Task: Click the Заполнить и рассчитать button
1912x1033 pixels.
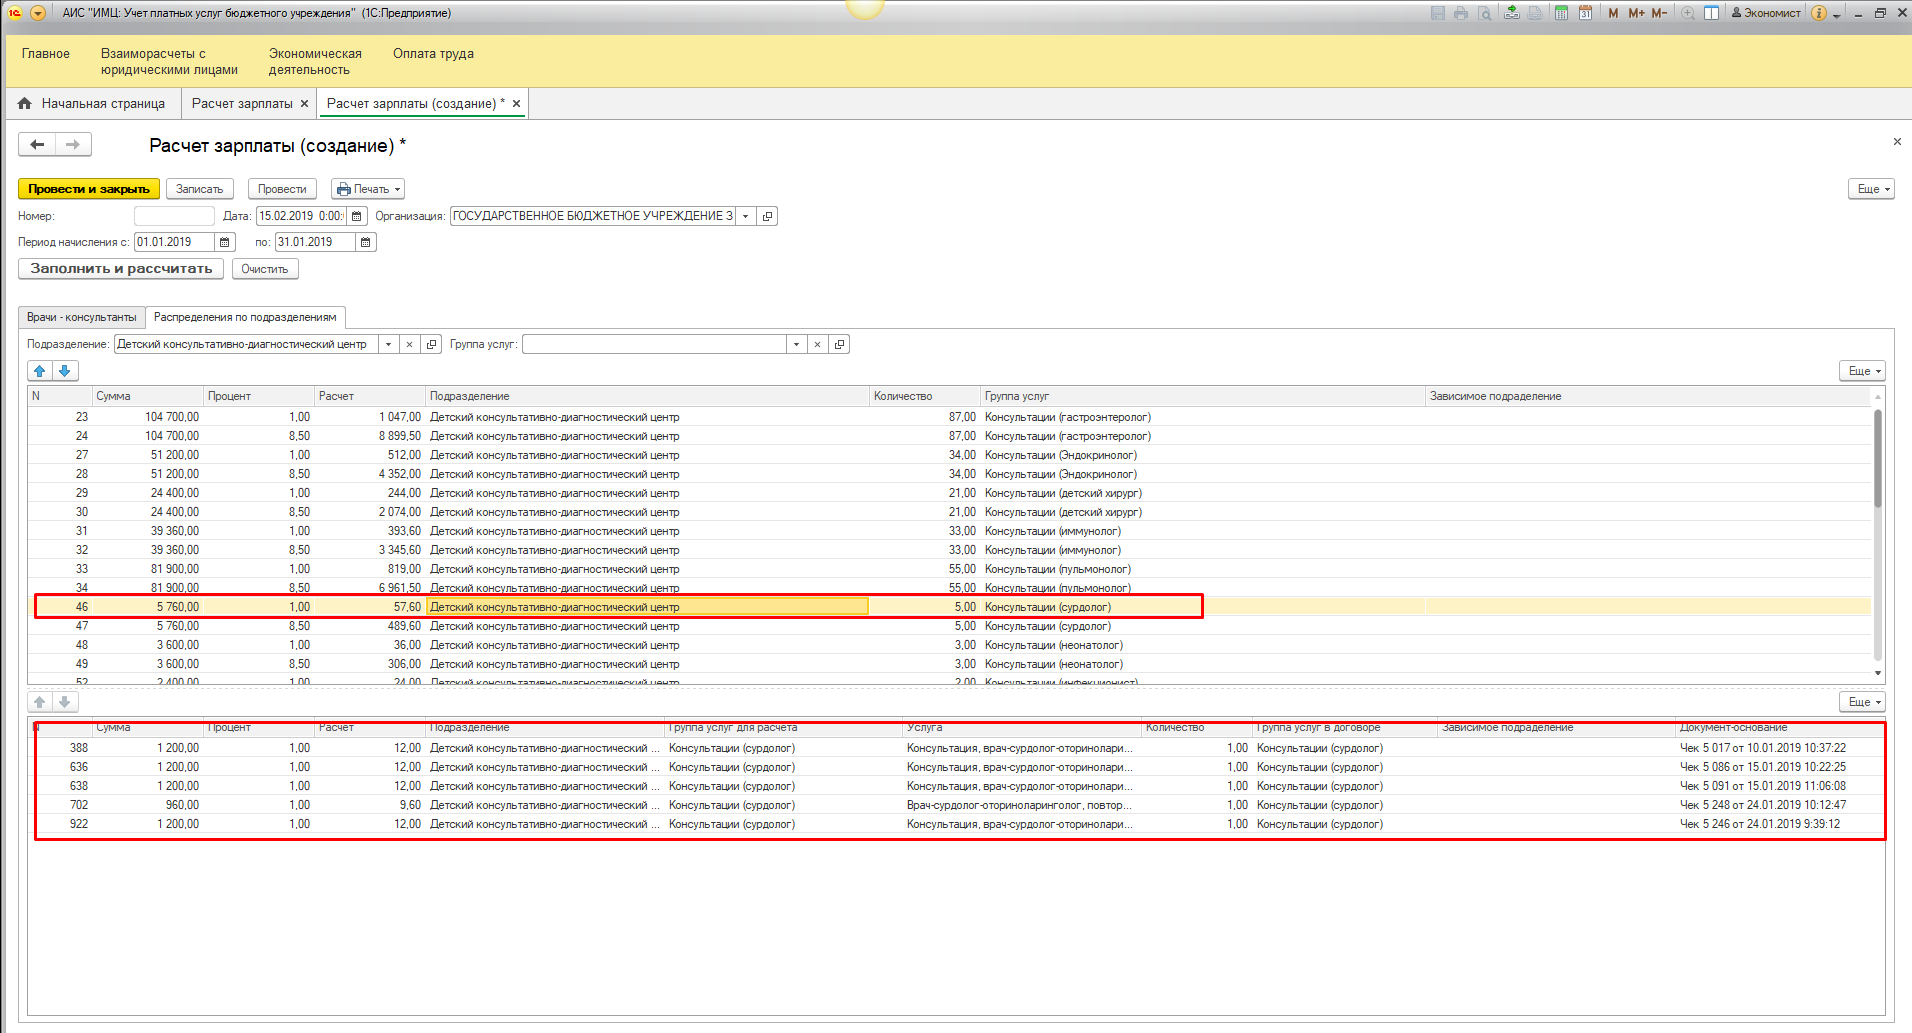Action: tap(121, 269)
